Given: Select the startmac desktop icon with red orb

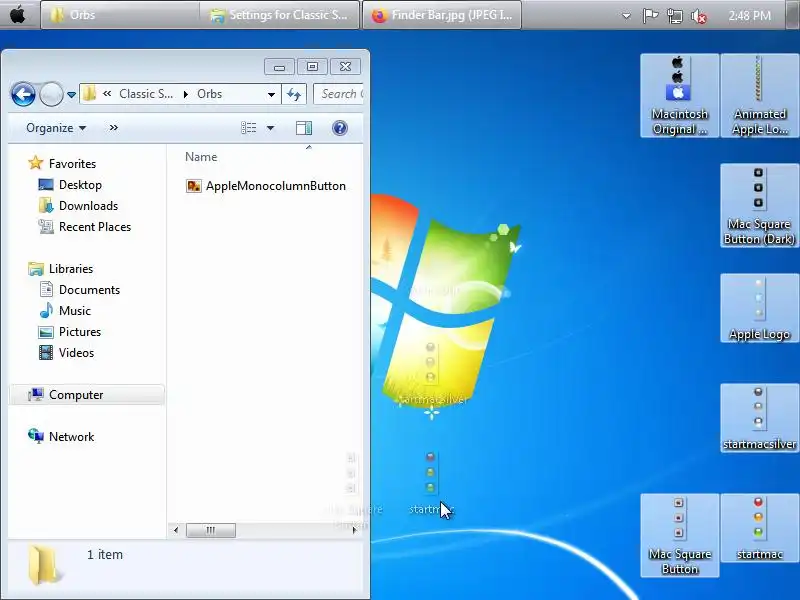Looking at the screenshot, I should pos(759,528).
